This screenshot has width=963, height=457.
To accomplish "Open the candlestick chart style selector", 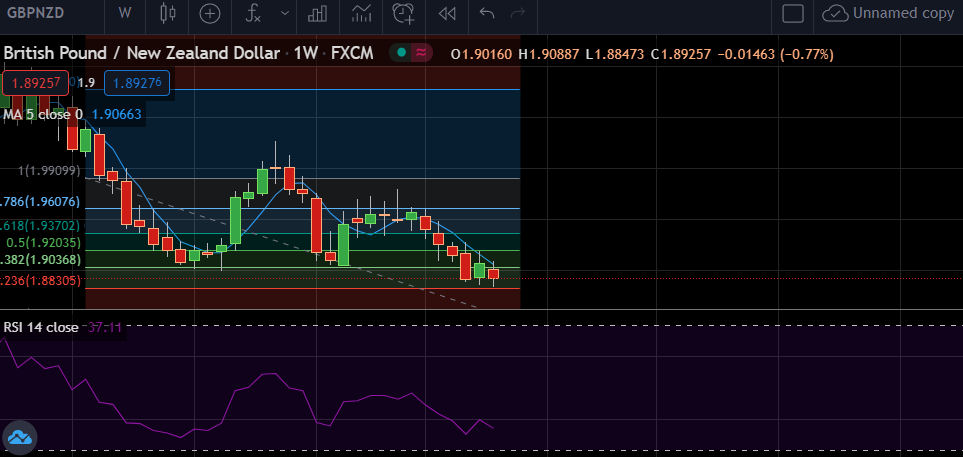I will (x=167, y=13).
